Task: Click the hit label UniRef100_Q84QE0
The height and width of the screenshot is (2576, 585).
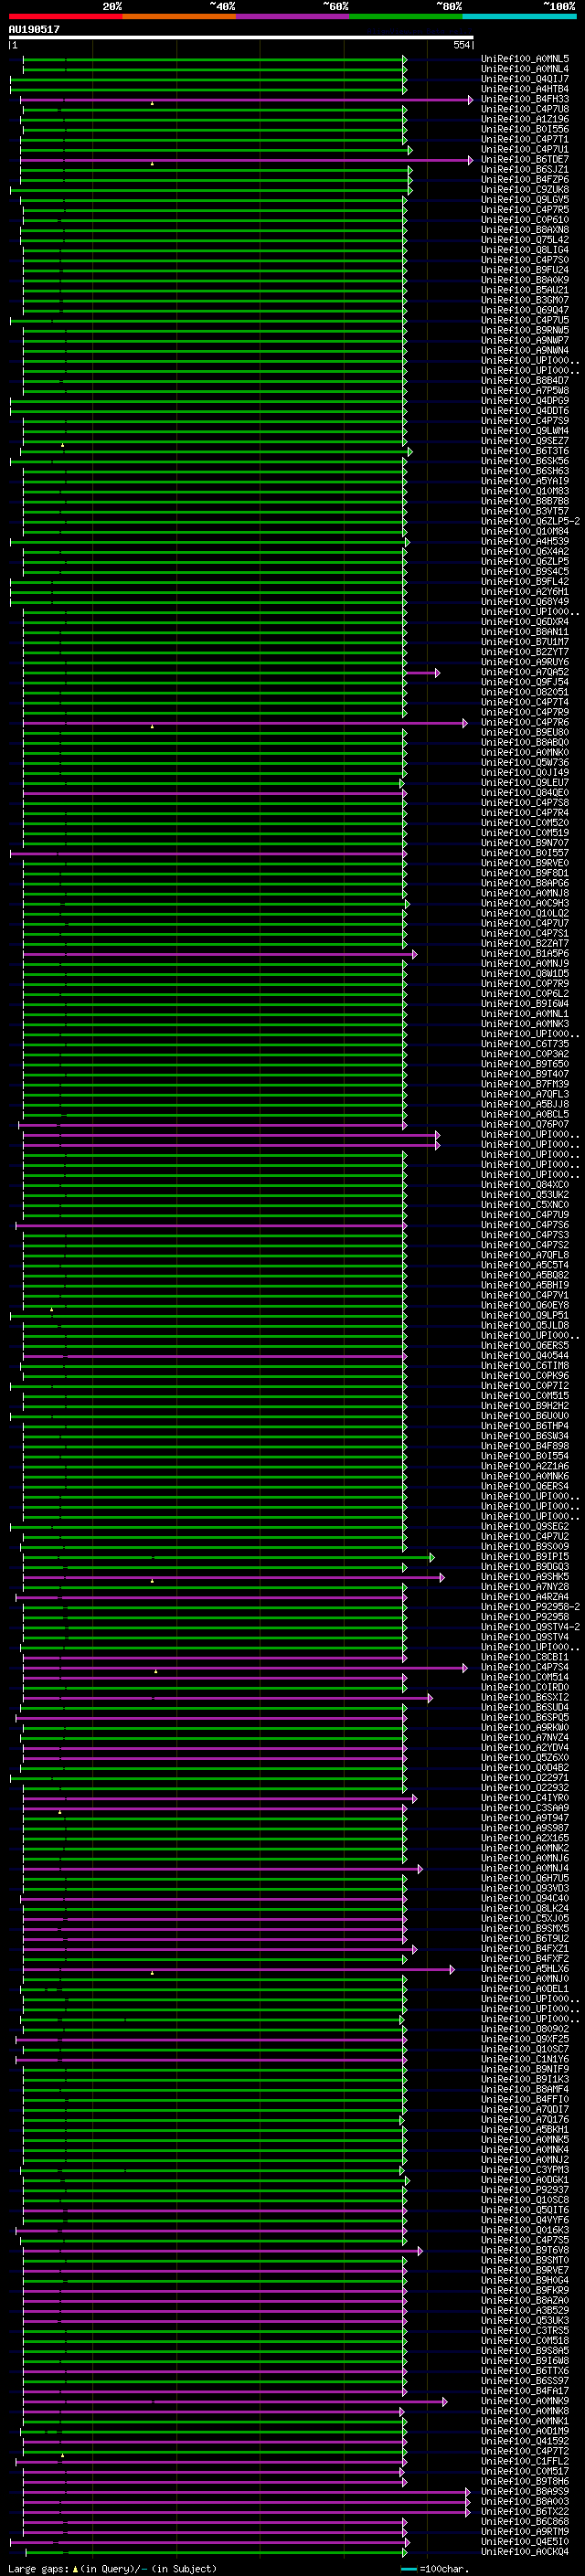Action: 525,793
